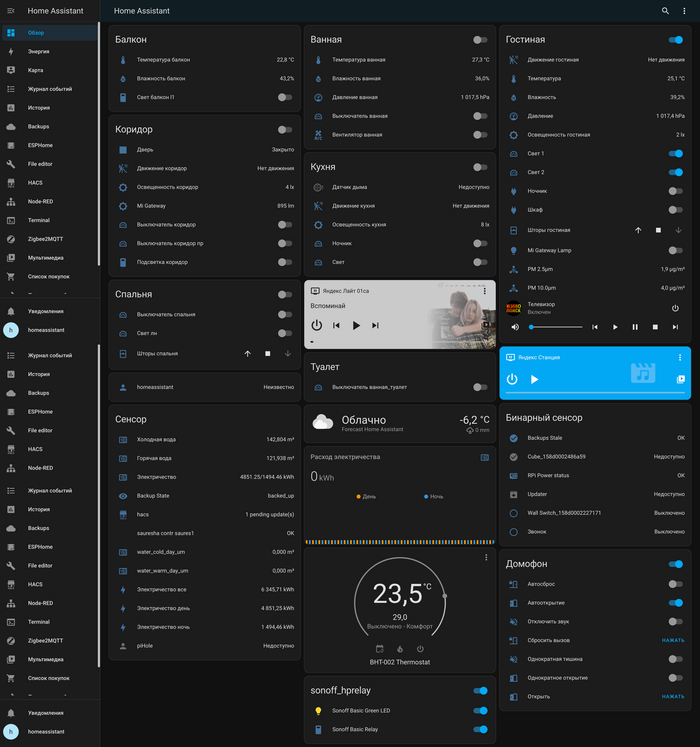The height and width of the screenshot is (747, 700).
Task: Click the Температура балкон thermometer icon
Action: tap(123, 60)
